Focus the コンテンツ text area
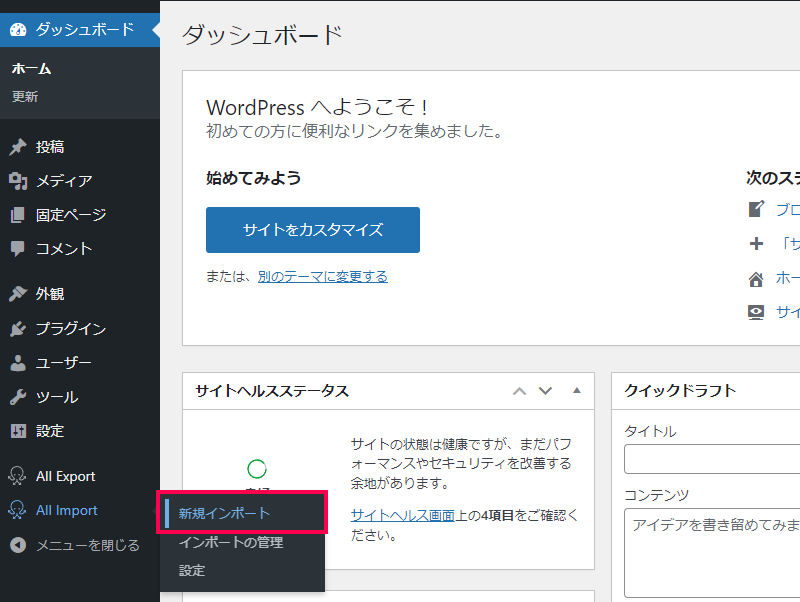The width and height of the screenshot is (800, 602). (x=712, y=553)
